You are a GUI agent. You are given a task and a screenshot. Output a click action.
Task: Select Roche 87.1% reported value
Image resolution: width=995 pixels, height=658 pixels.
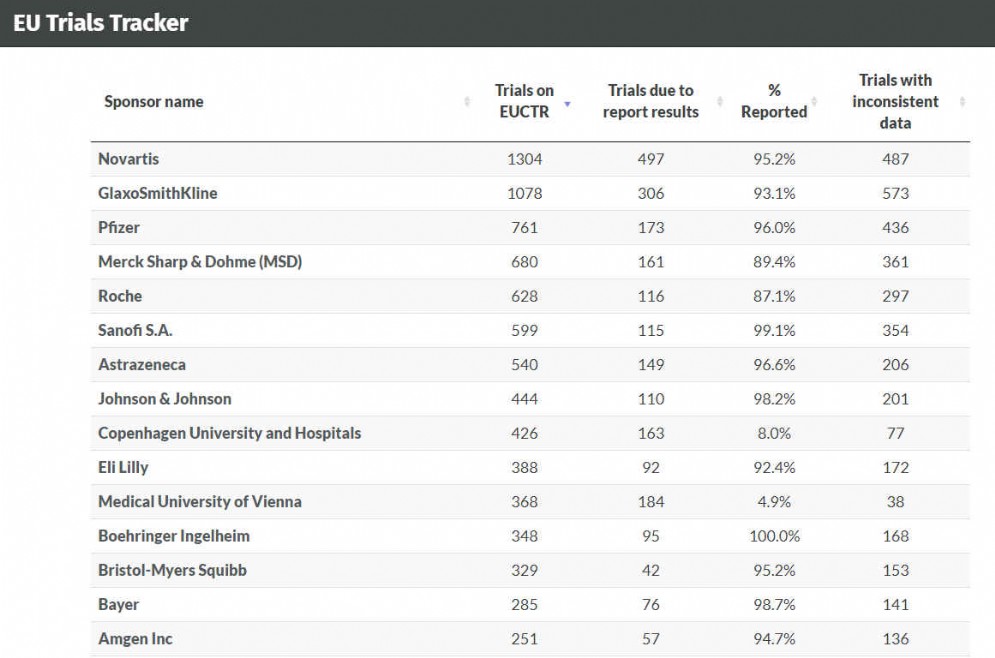(x=774, y=296)
